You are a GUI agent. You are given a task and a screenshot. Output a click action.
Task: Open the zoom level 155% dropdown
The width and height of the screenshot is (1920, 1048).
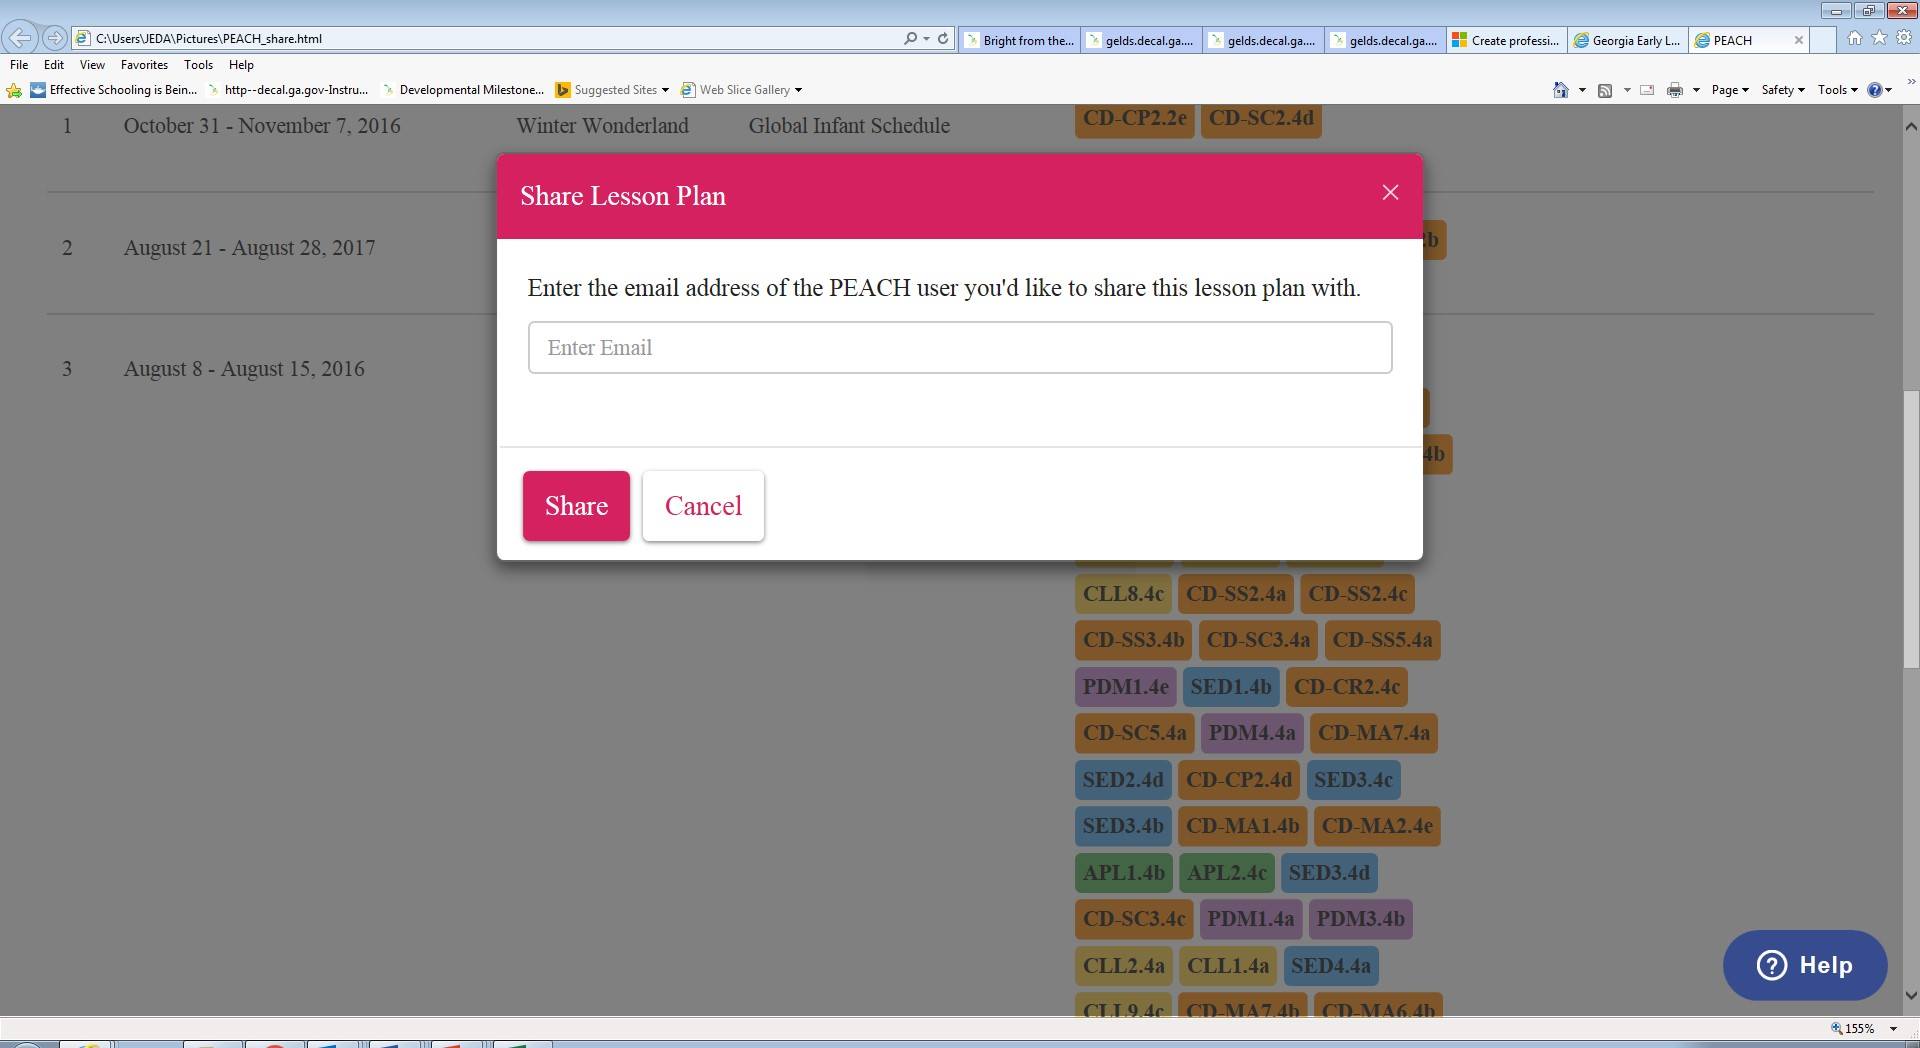coord(1893,1028)
